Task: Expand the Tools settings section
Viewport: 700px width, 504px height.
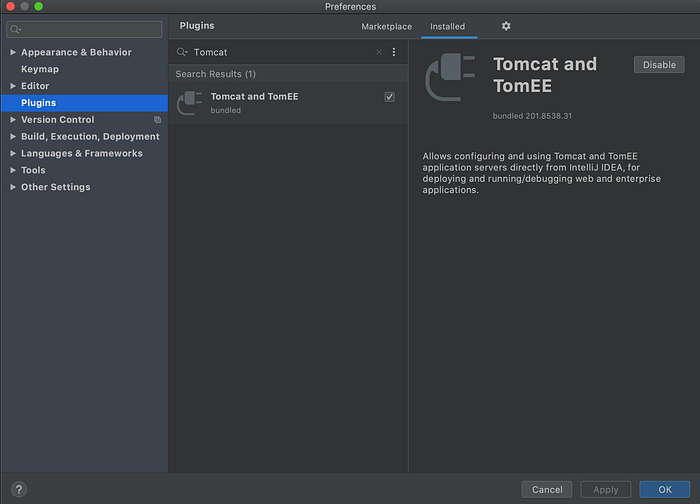Action: pos(13,170)
